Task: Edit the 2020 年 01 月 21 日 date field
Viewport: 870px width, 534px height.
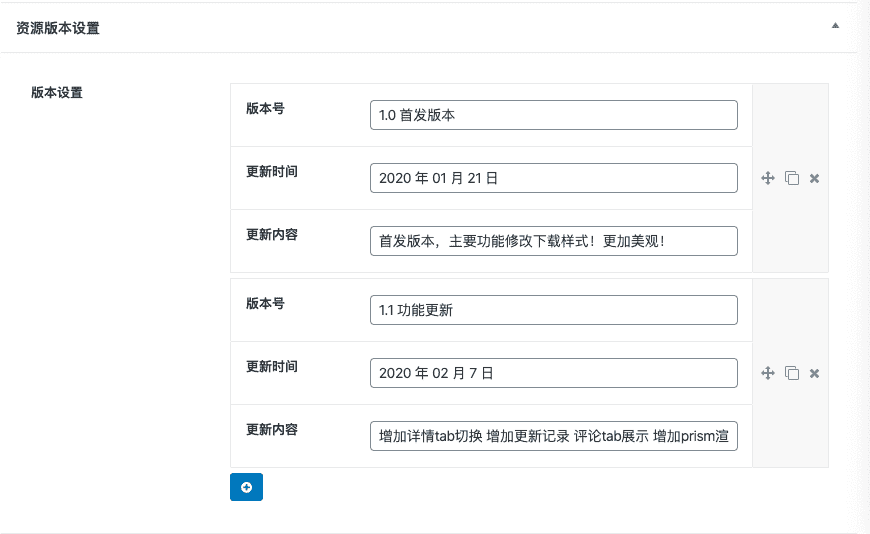Action: [554, 178]
